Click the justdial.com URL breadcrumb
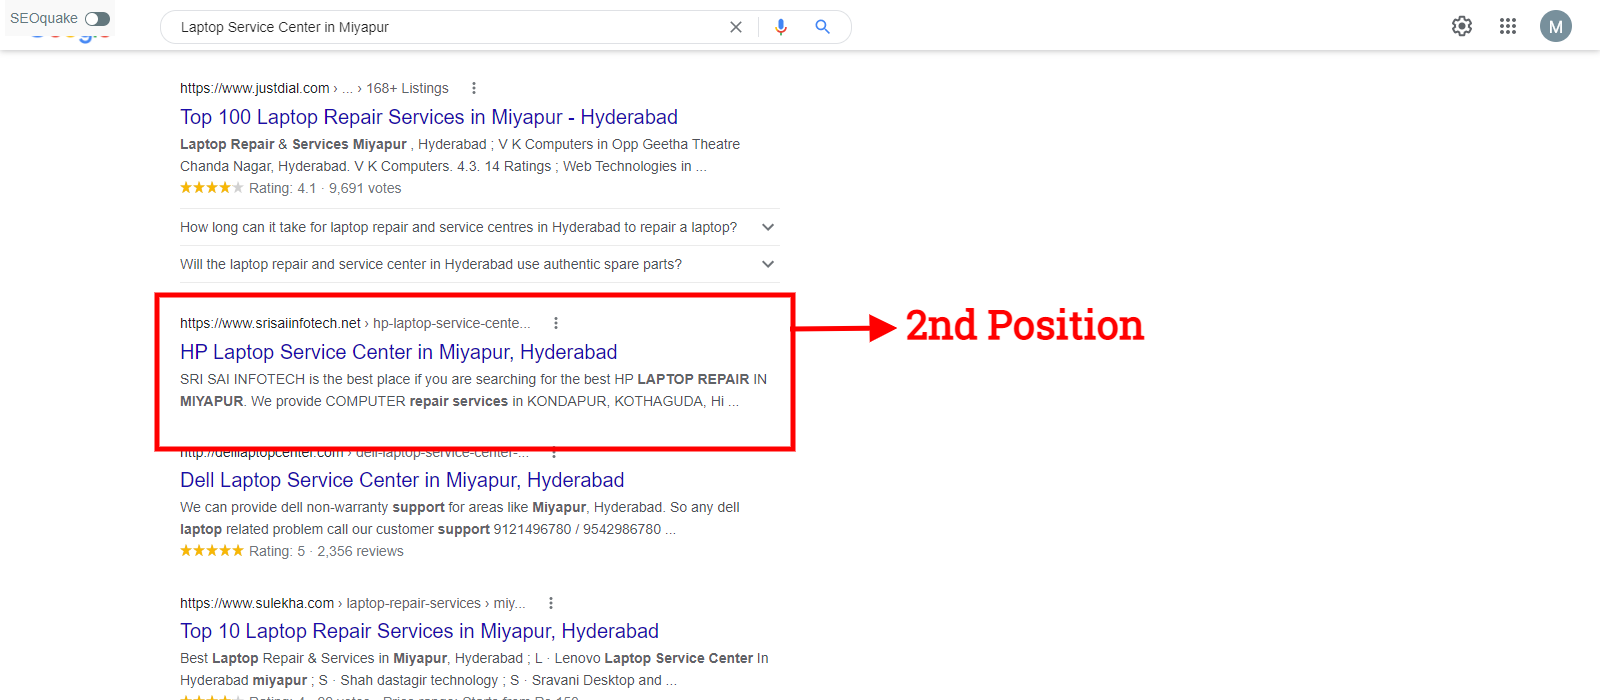This screenshot has width=1600, height=700. coord(314,88)
